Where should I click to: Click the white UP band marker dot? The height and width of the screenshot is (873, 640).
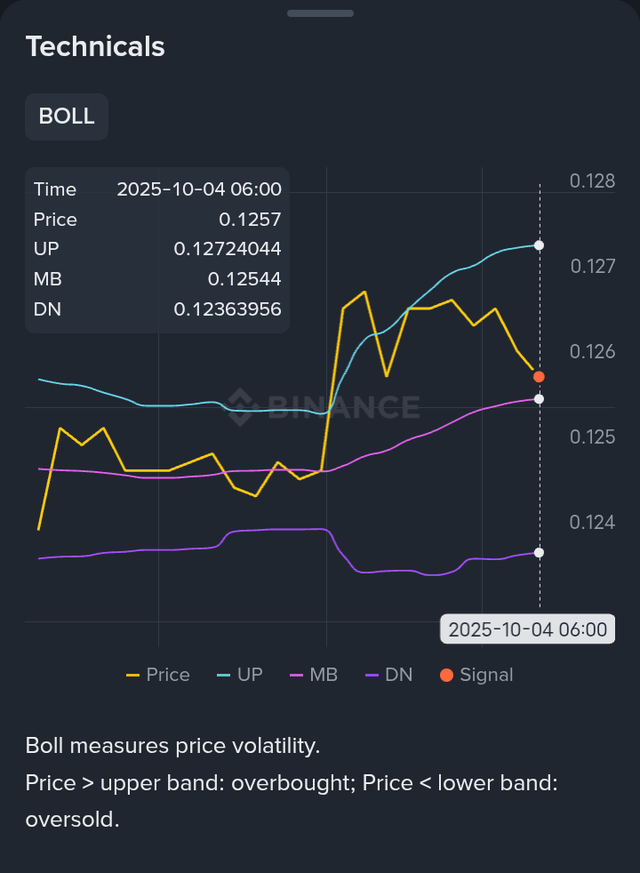tap(539, 245)
